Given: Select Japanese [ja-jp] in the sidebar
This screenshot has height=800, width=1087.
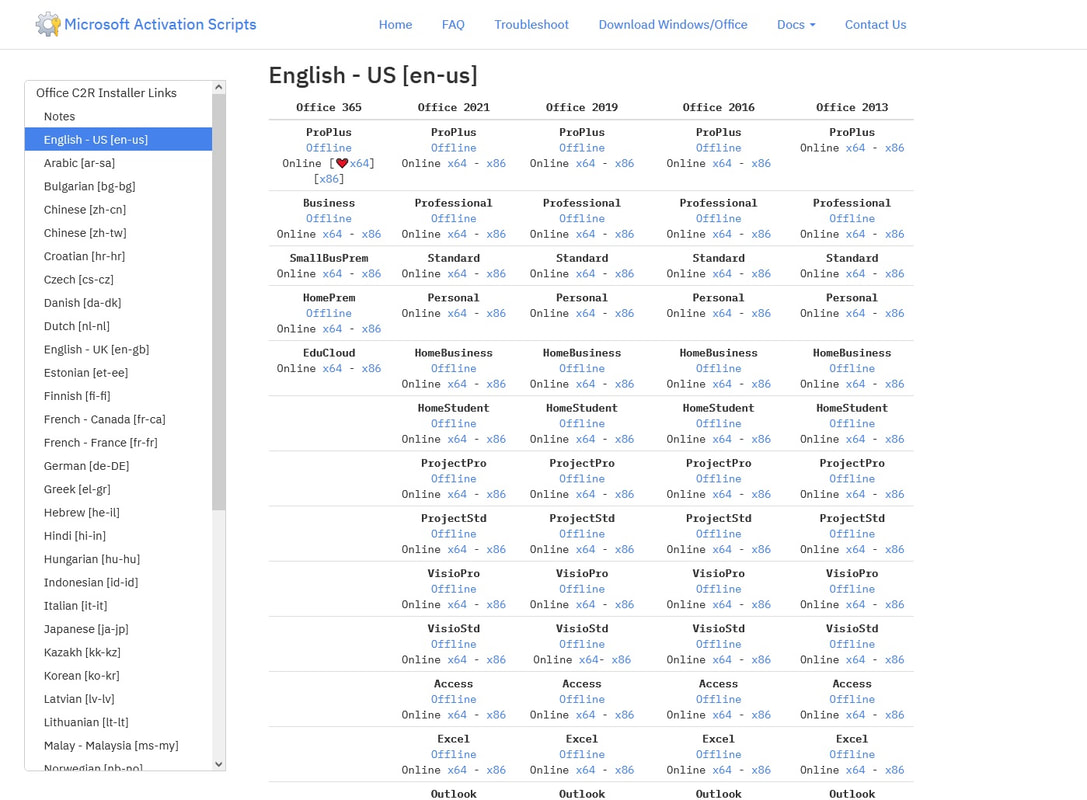Looking at the screenshot, I should click(x=86, y=628).
